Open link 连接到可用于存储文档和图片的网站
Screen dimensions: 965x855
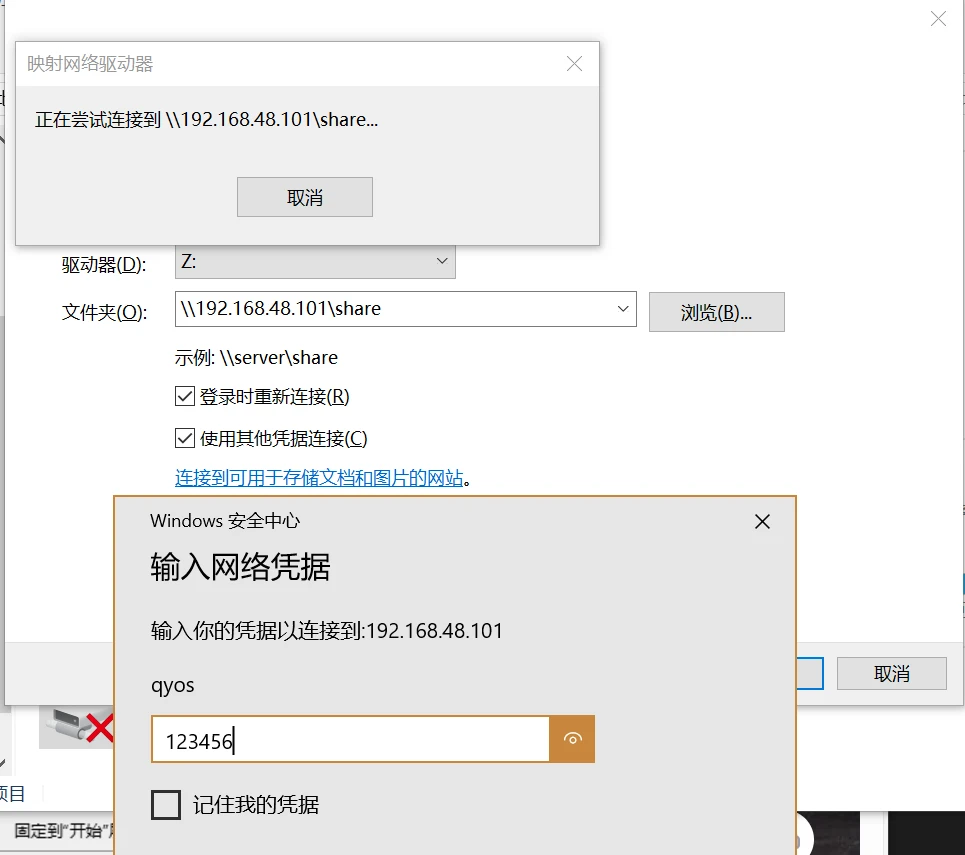point(319,478)
